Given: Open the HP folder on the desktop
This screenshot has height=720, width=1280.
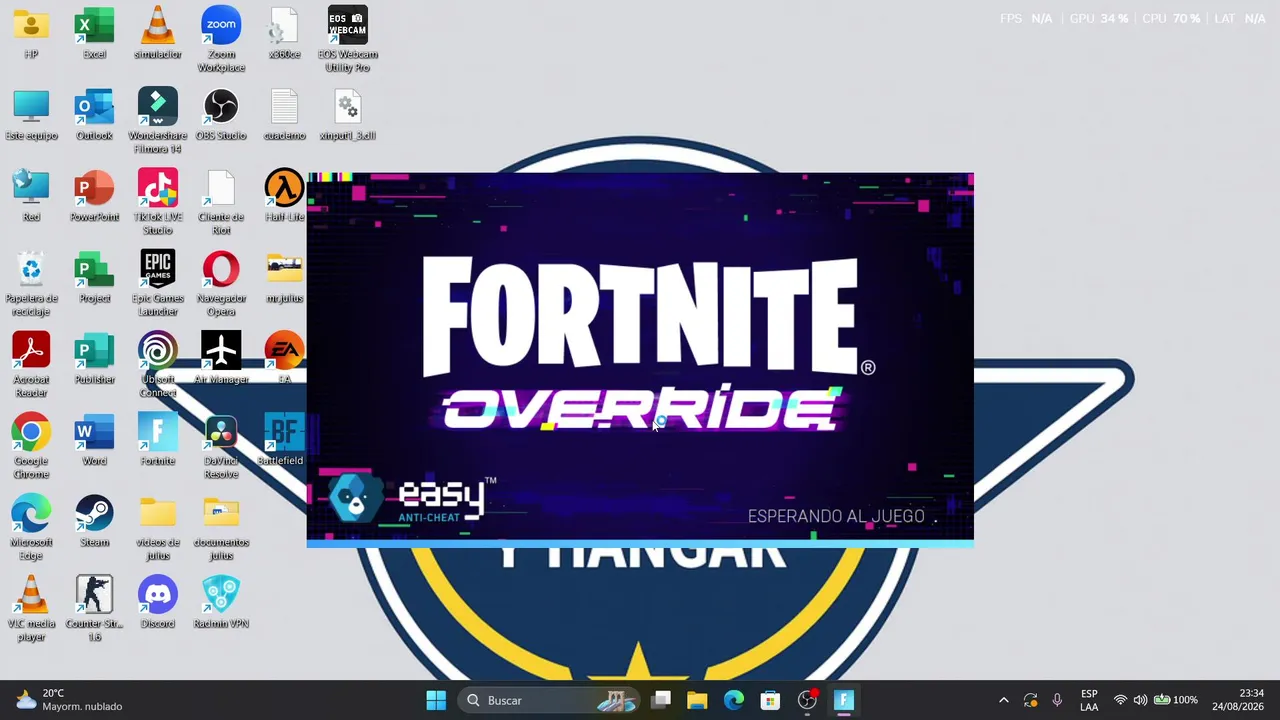Looking at the screenshot, I should point(31,33).
